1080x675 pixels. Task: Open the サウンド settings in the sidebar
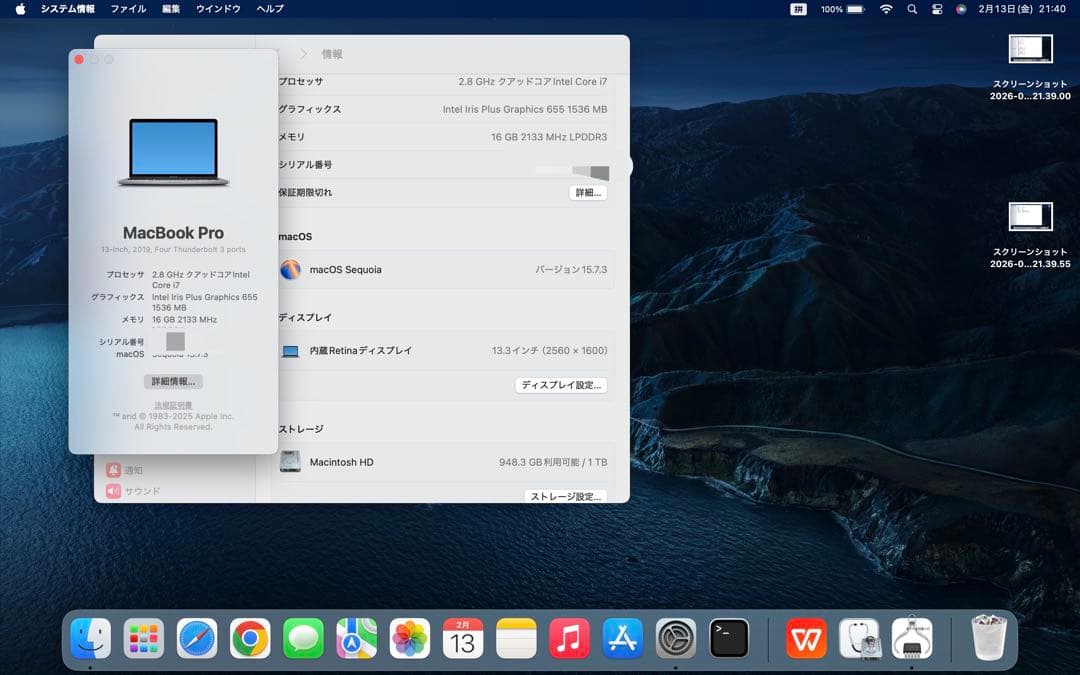(x=143, y=490)
